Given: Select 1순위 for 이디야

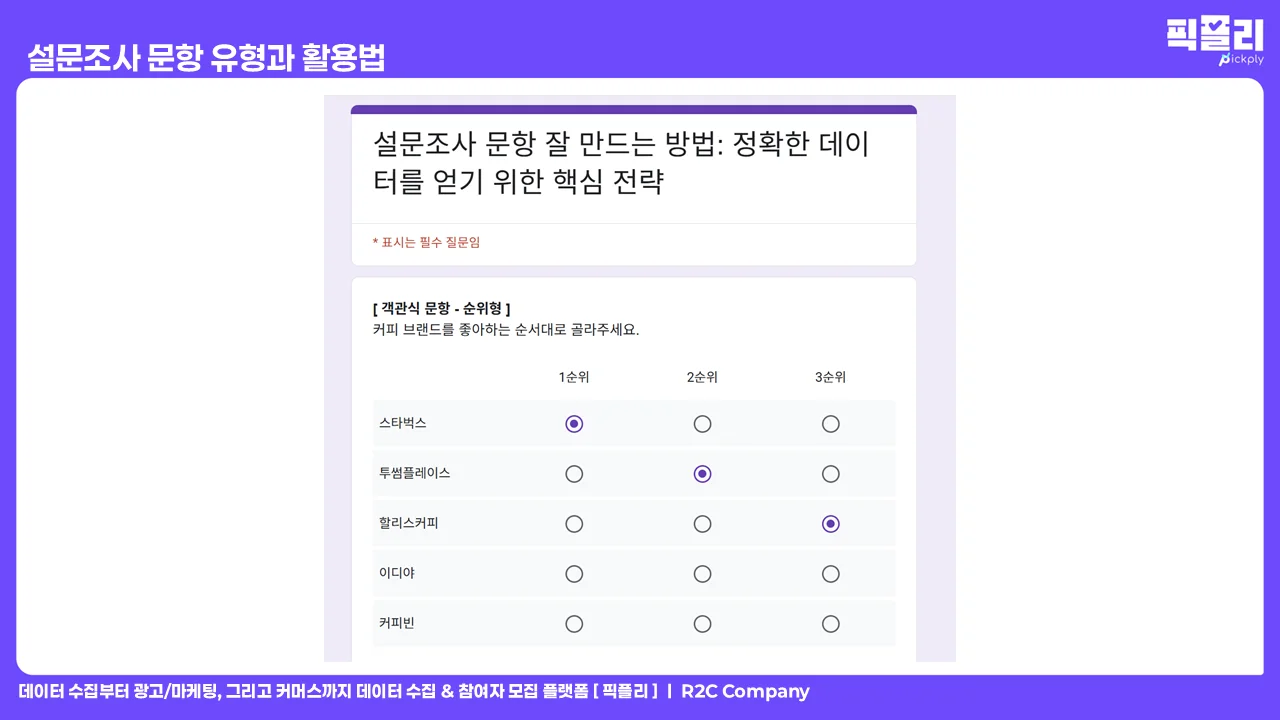Looking at the screenshot, I should click(x=574, y=573).
